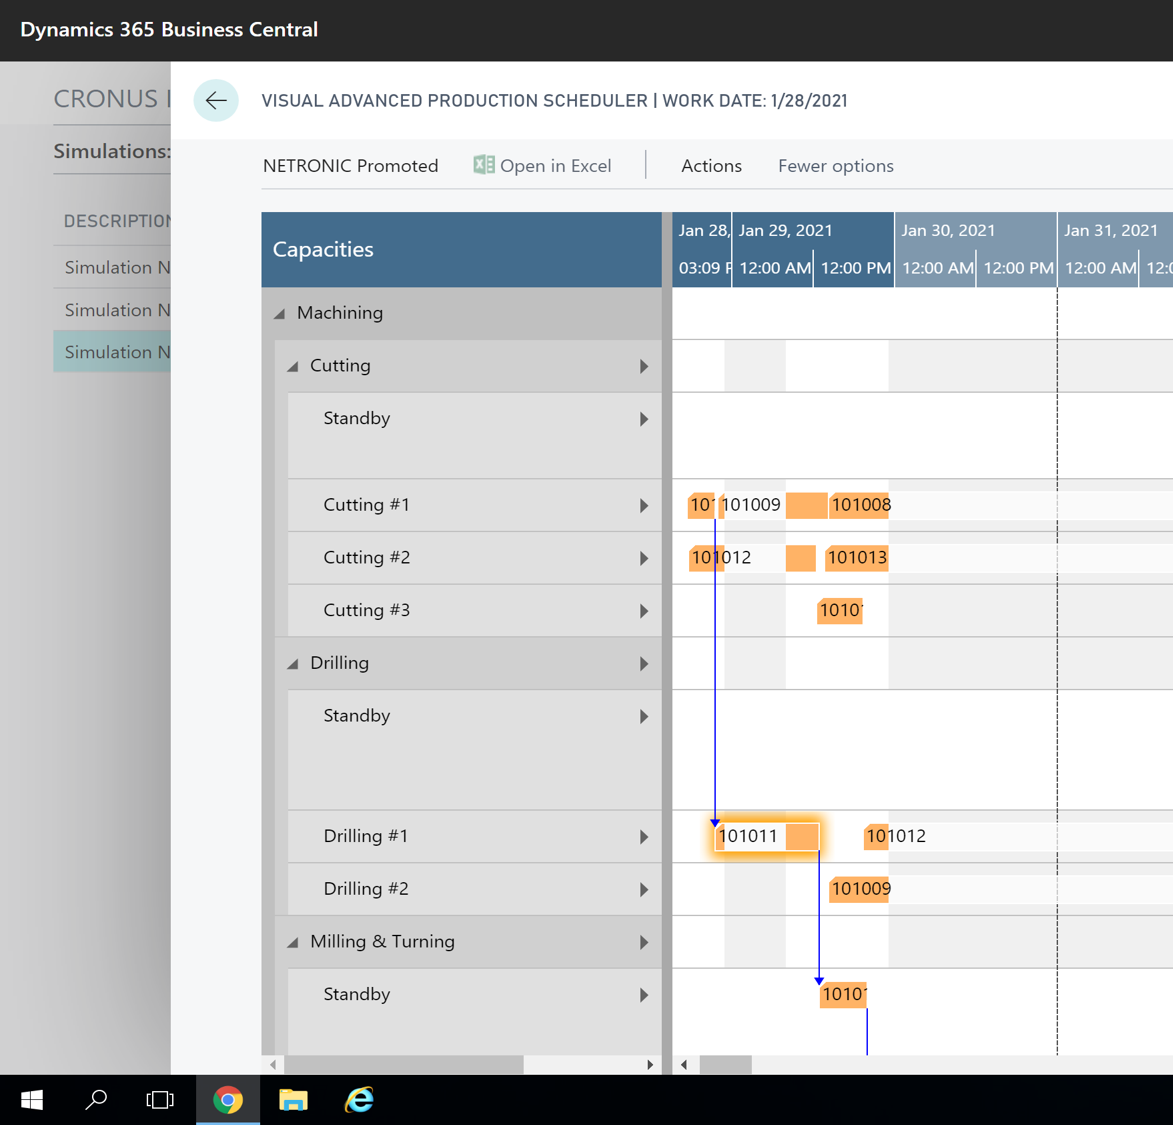Select Cutting #2 resource row
This screenshot has width=1173, height=1125.
[x=475, y=558]
